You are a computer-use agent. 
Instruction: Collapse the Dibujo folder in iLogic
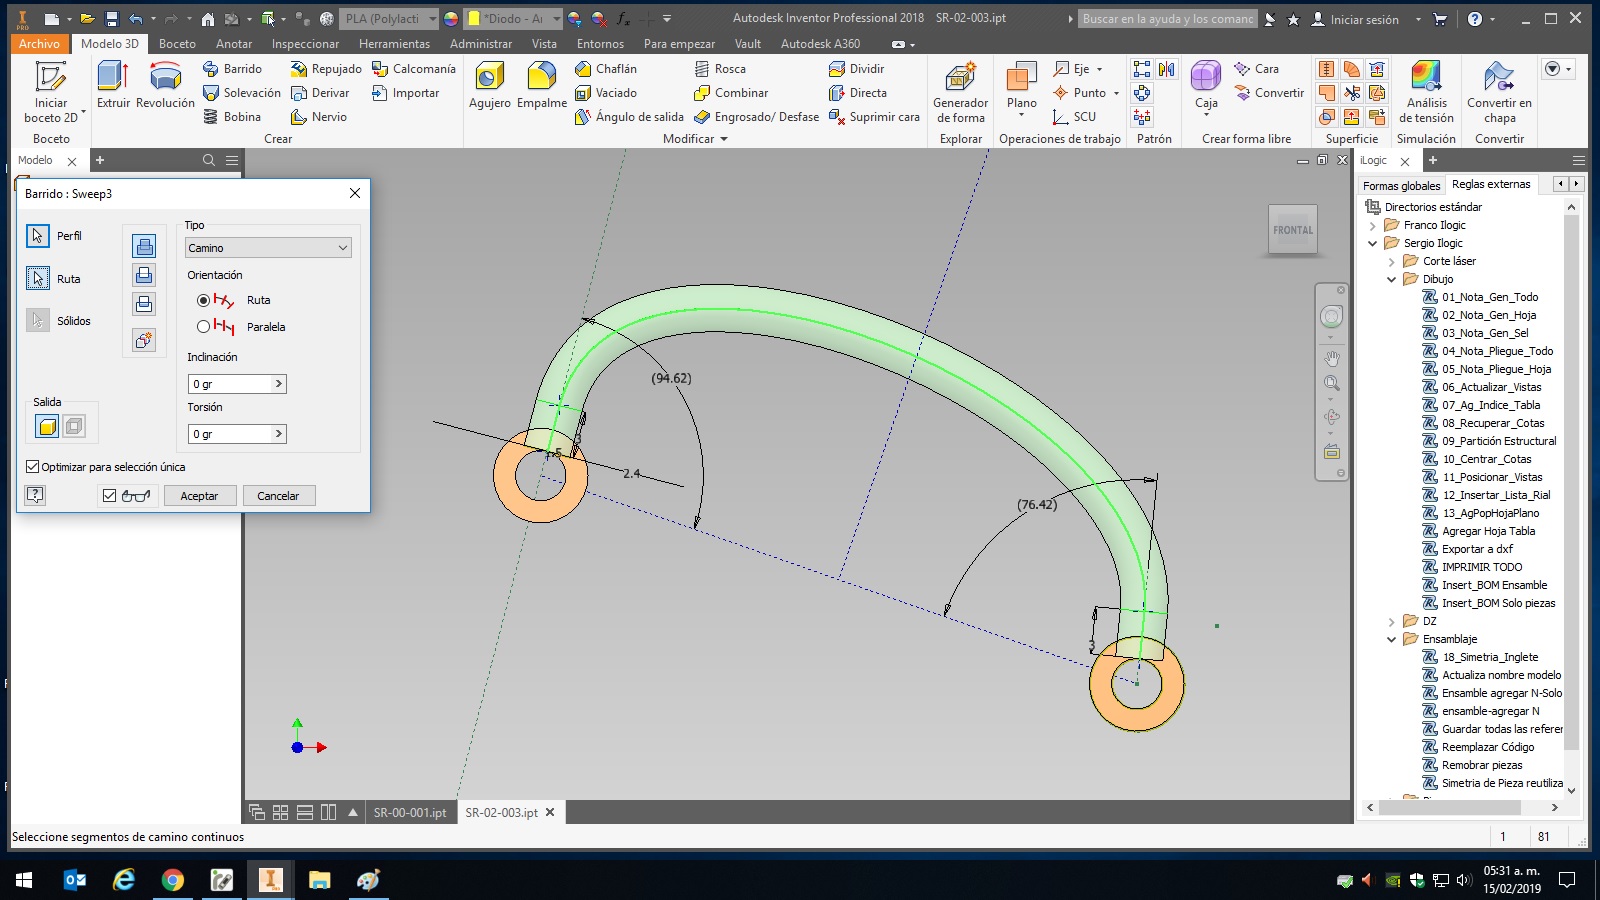coord(1390,279)
